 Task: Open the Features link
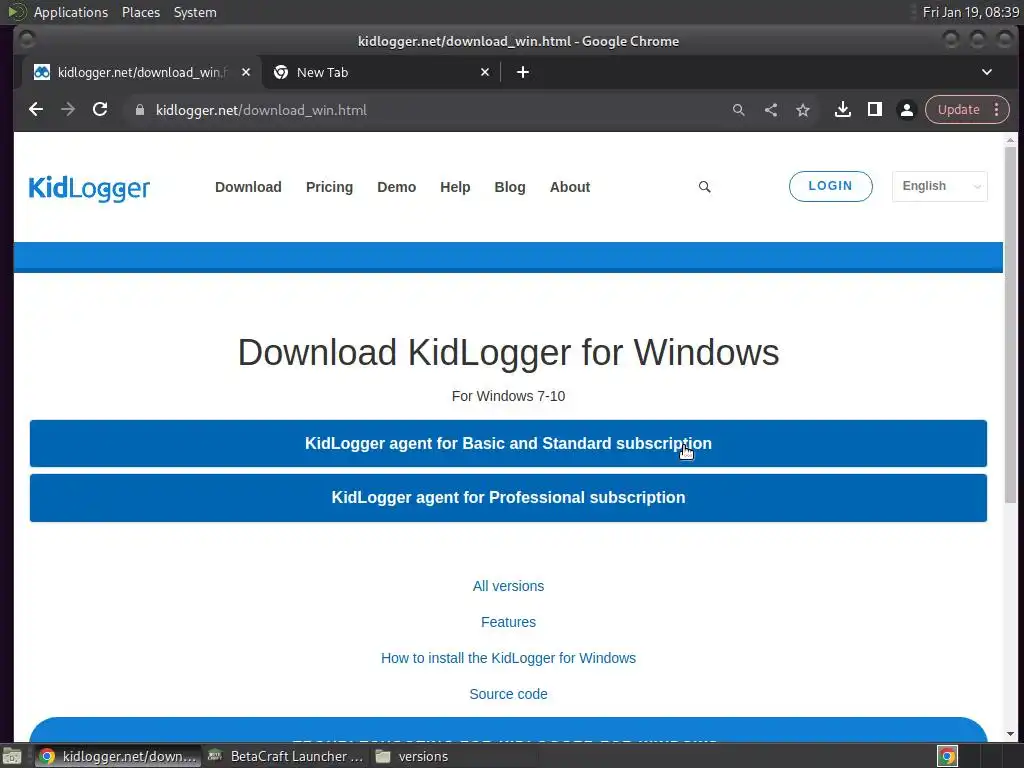(x=508, y=622)
